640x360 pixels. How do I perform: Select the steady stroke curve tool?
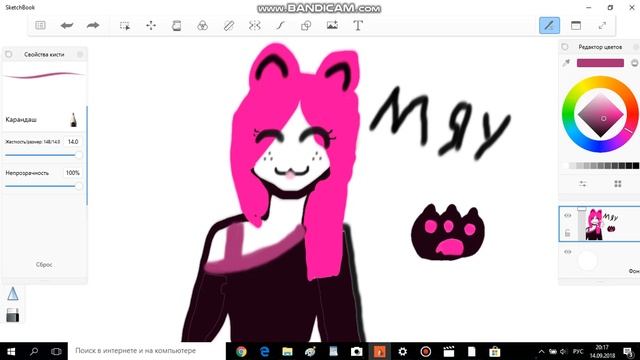(x=280, y=26)
